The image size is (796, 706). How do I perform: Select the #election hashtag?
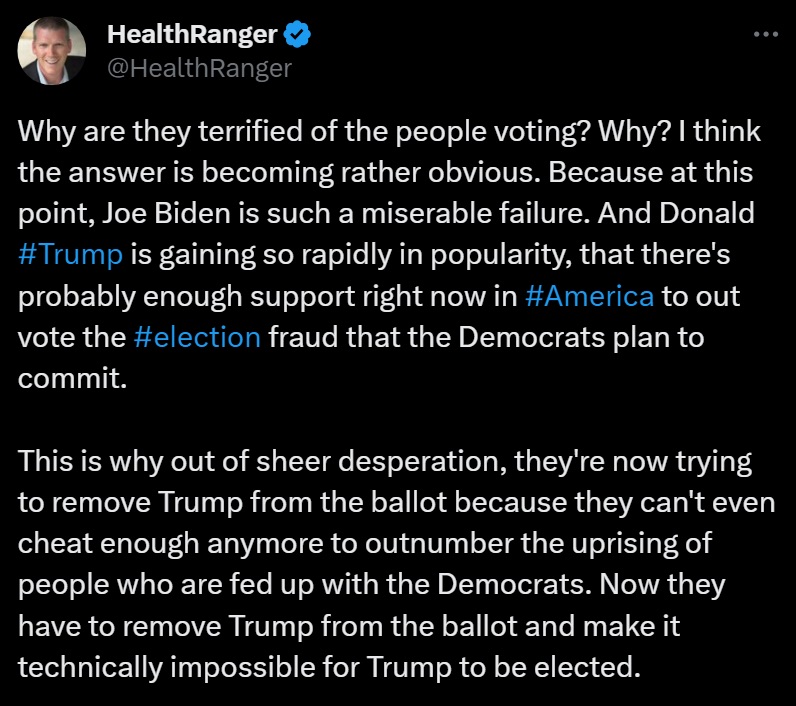pos(196,337)
